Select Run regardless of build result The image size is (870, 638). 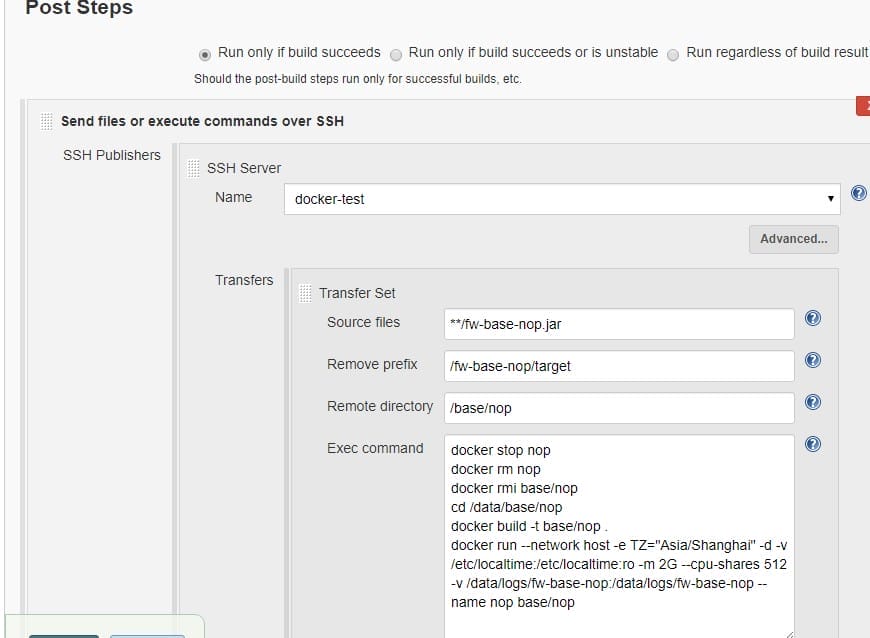(673, 54)
